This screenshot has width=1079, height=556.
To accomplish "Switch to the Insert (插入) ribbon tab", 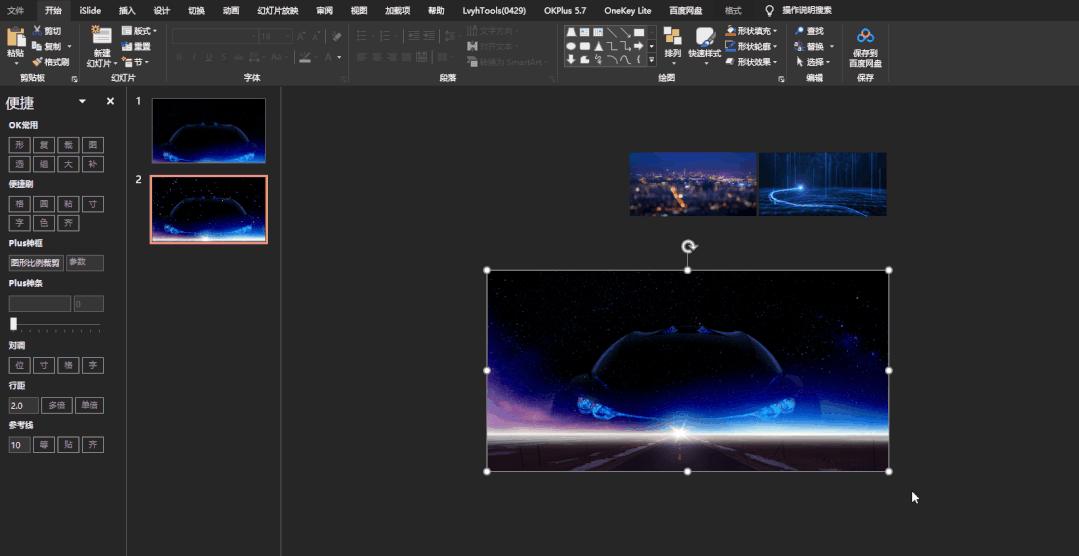I will pos(127,10).
